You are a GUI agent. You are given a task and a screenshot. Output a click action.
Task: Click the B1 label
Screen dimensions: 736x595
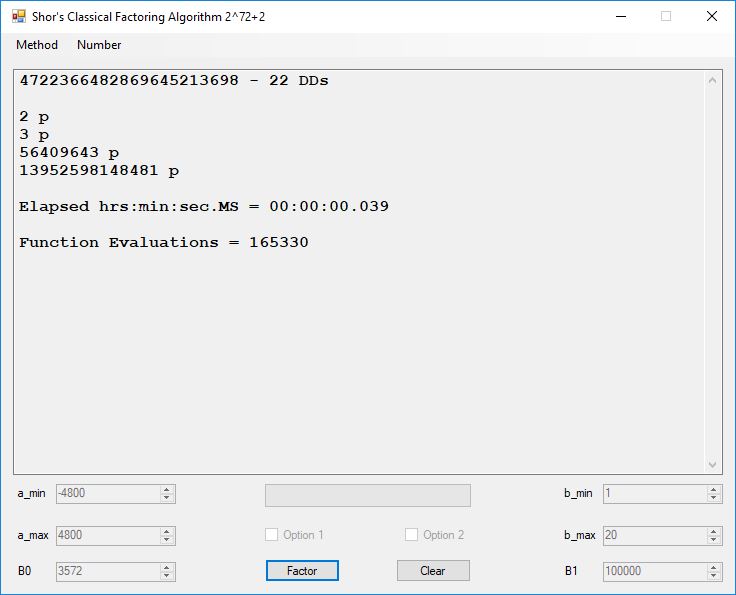click(571, 571)
